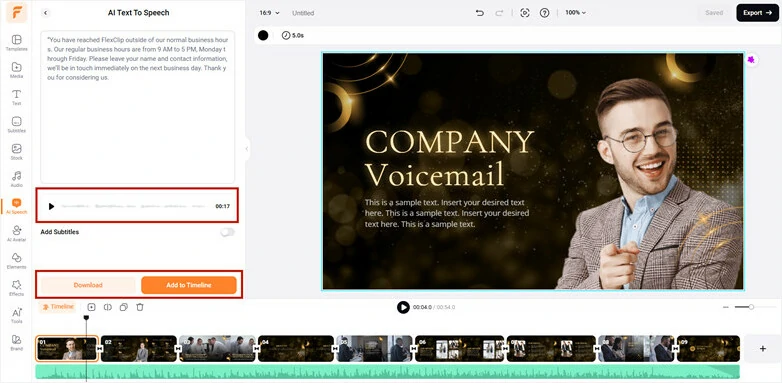Click the green audio track waveform

(x=388, y=372)
